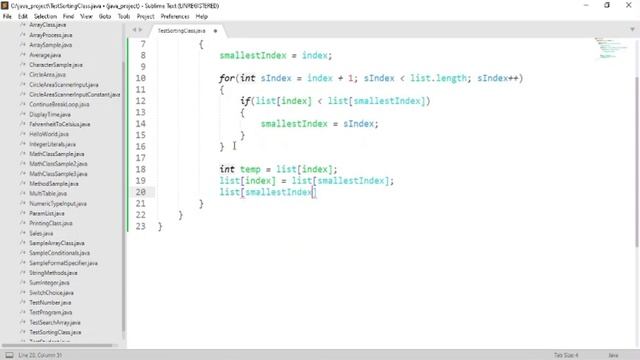Open SampleArrayClass.java in the sidebar
Screen dimensions: 640x360
point(57,243)
